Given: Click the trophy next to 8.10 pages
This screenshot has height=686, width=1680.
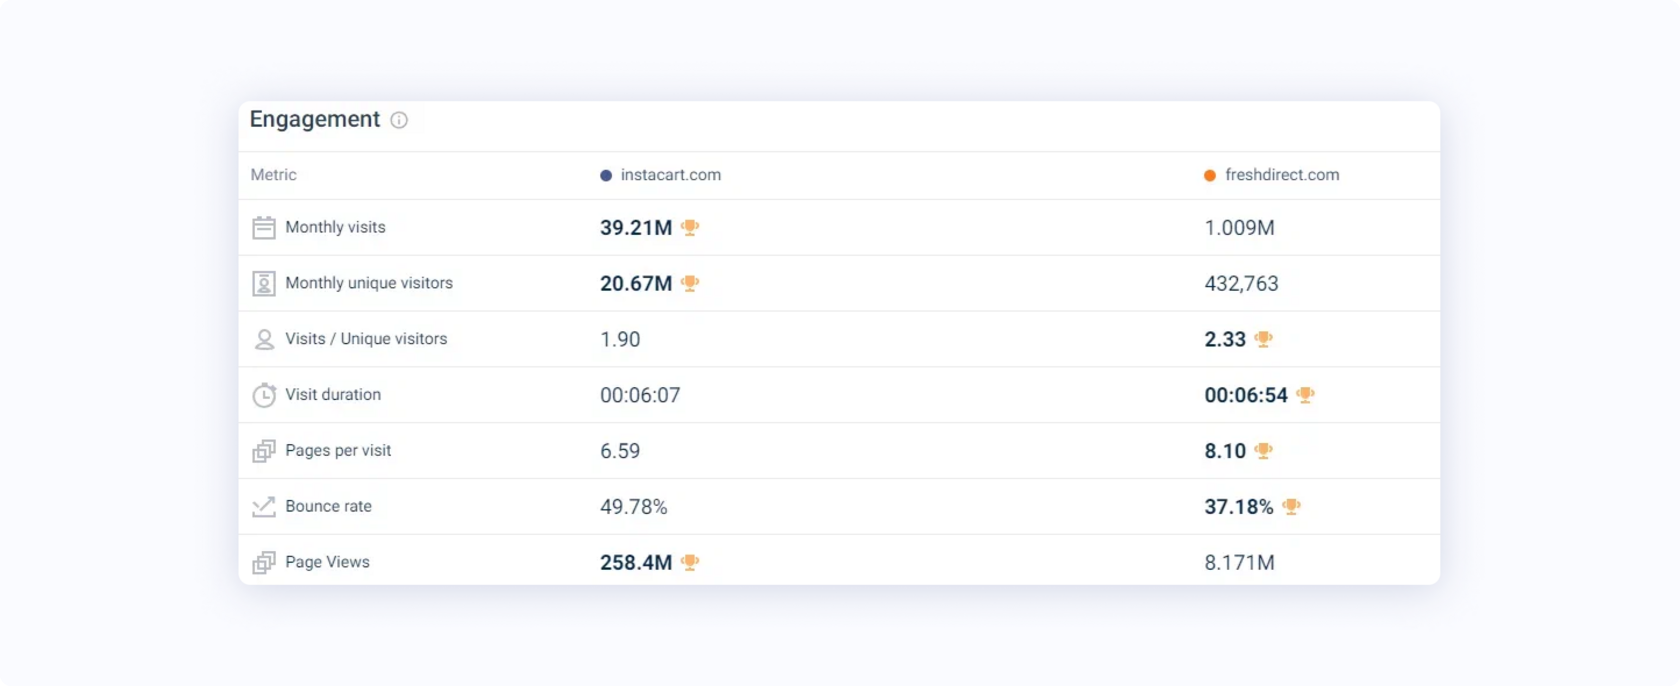Looking at the screenshot, I should (x=1264, y=451).
